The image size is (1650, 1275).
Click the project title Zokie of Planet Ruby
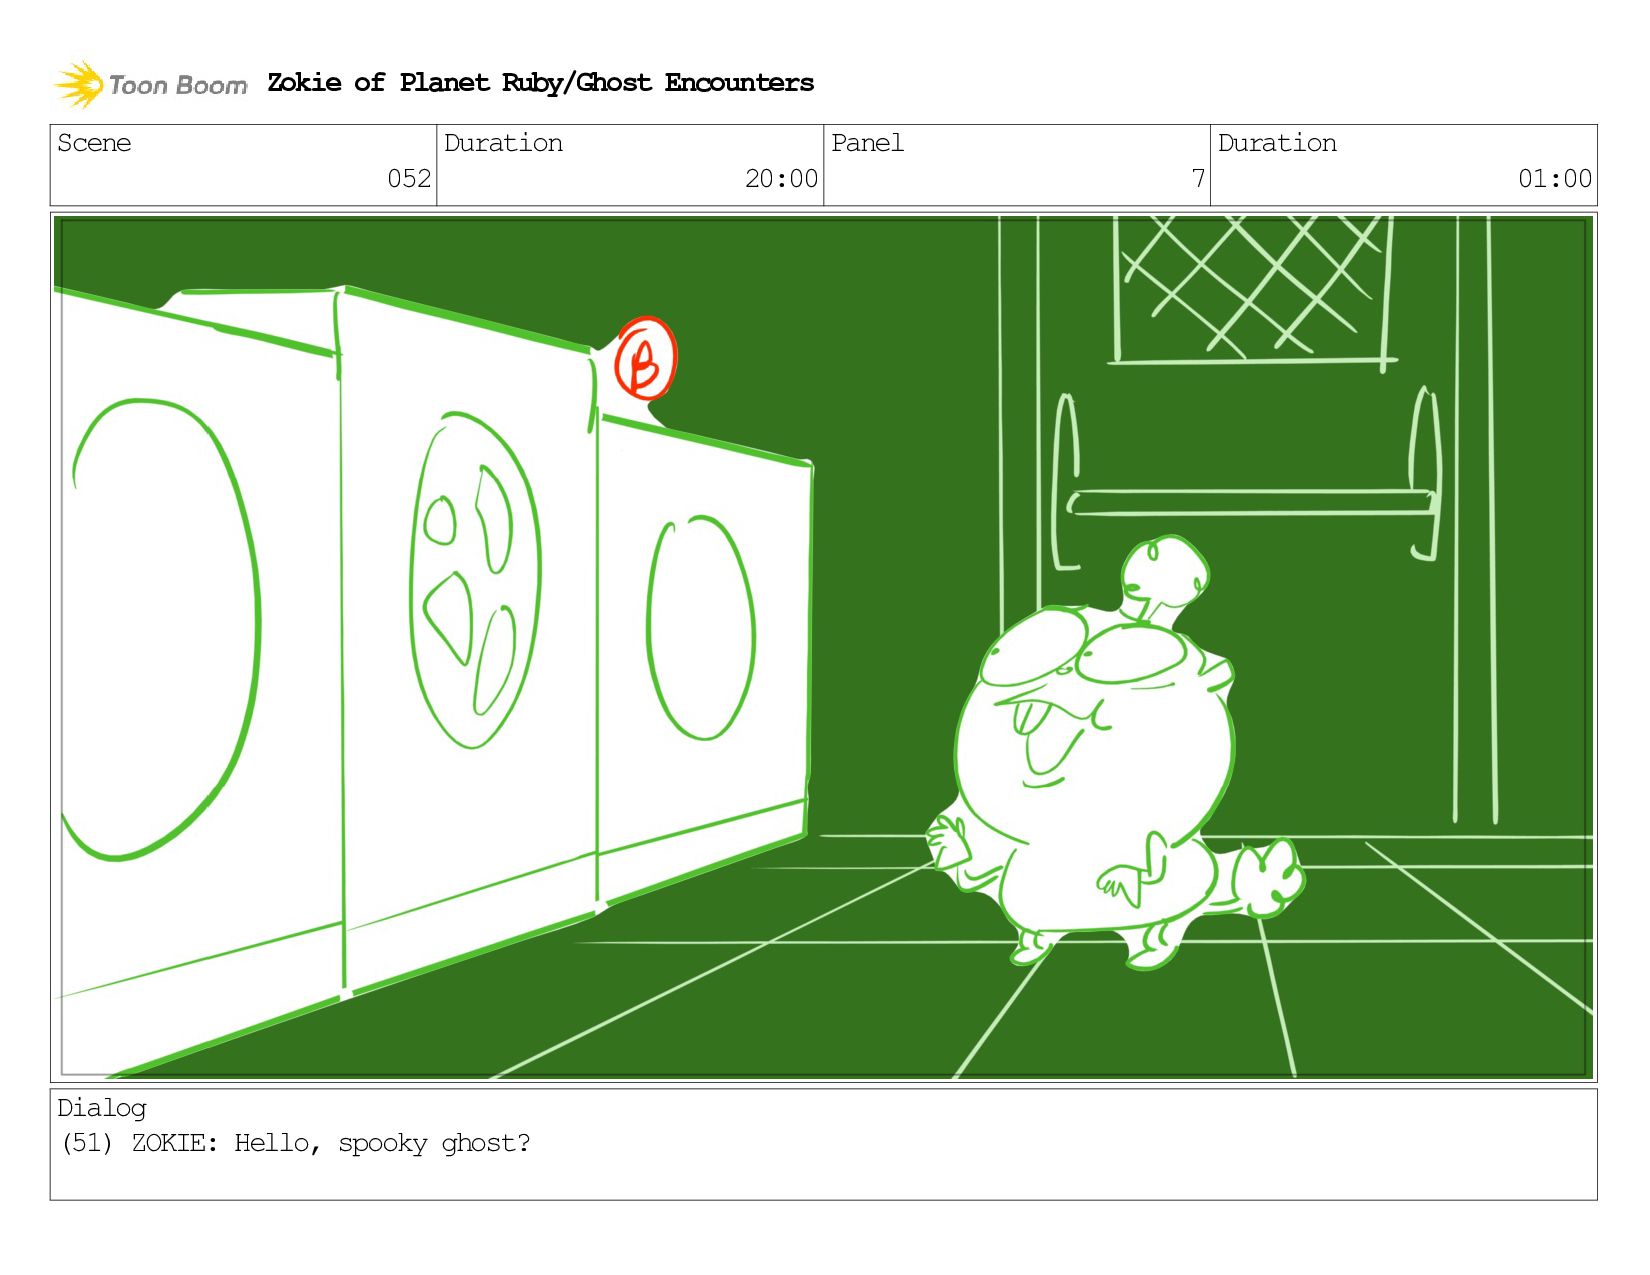click(x=540, y=82)
